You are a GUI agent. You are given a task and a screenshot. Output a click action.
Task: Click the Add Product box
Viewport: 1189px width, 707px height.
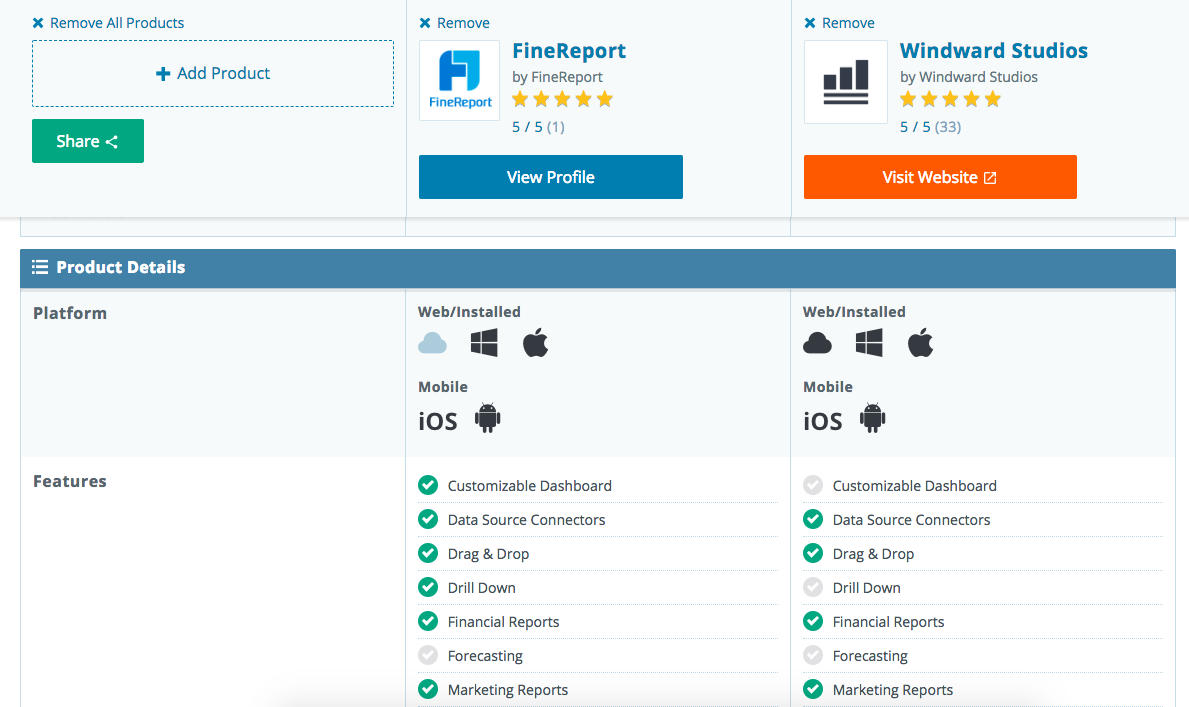pyautogui.click(x=213, y=74)
